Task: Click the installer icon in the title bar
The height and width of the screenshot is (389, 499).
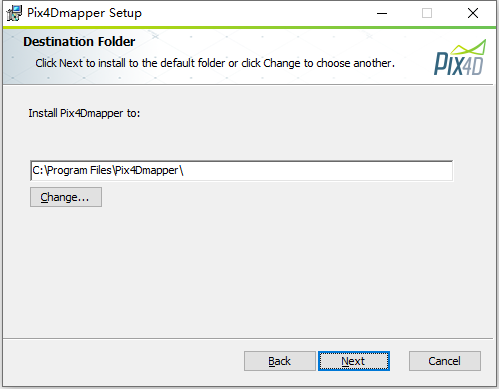Action: click(x=14, y=13)
